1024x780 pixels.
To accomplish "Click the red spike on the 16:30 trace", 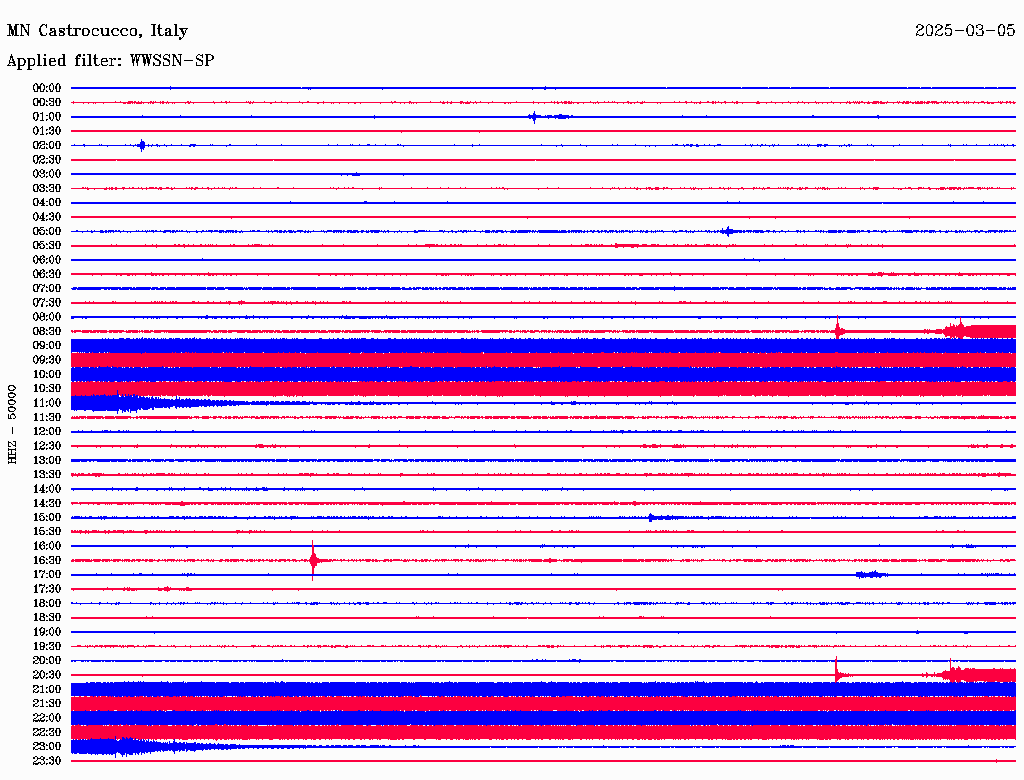I will click(x=313, y=561).
